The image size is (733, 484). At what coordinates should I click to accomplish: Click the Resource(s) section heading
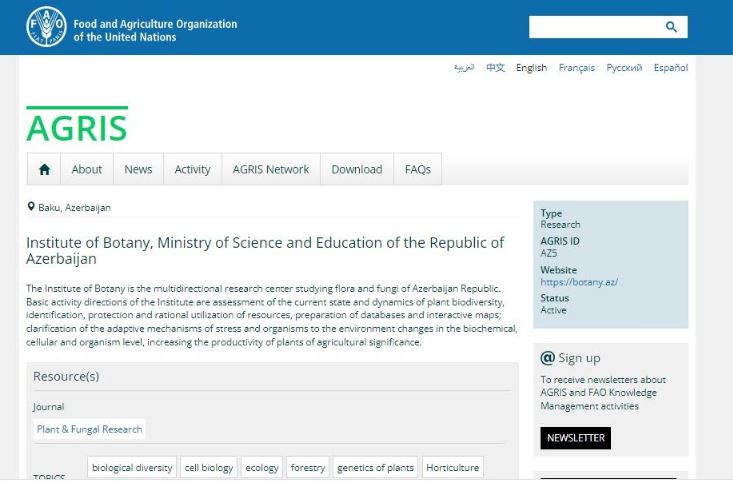[66, 376]
